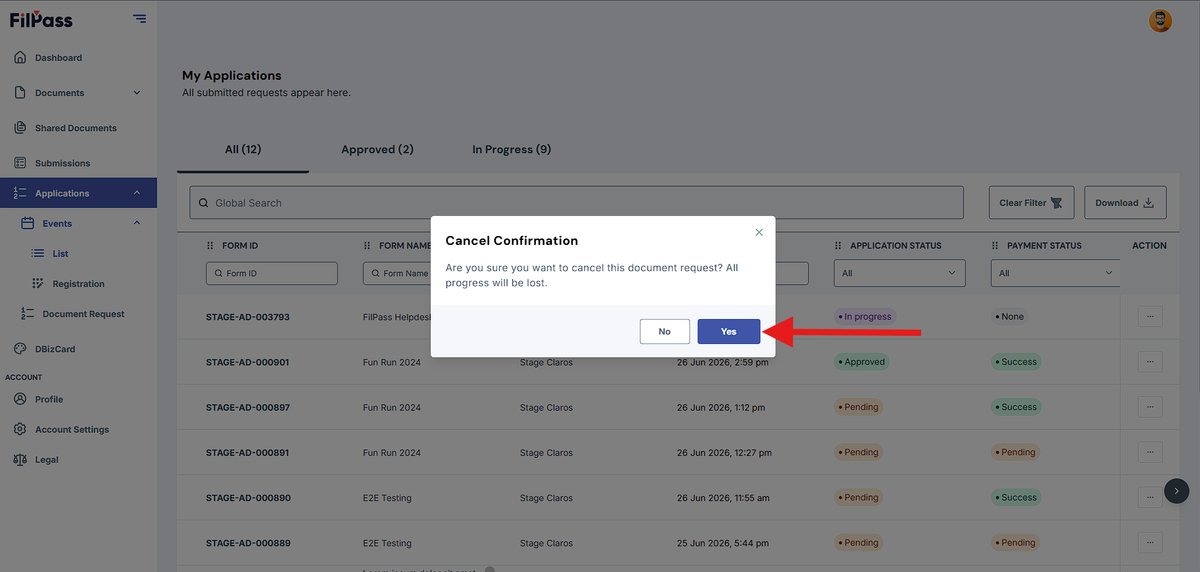Click the STAGE-AD-000889 form ID
Image resolution: width=1200 pixels, height=572 pixels.
(248, 543)
